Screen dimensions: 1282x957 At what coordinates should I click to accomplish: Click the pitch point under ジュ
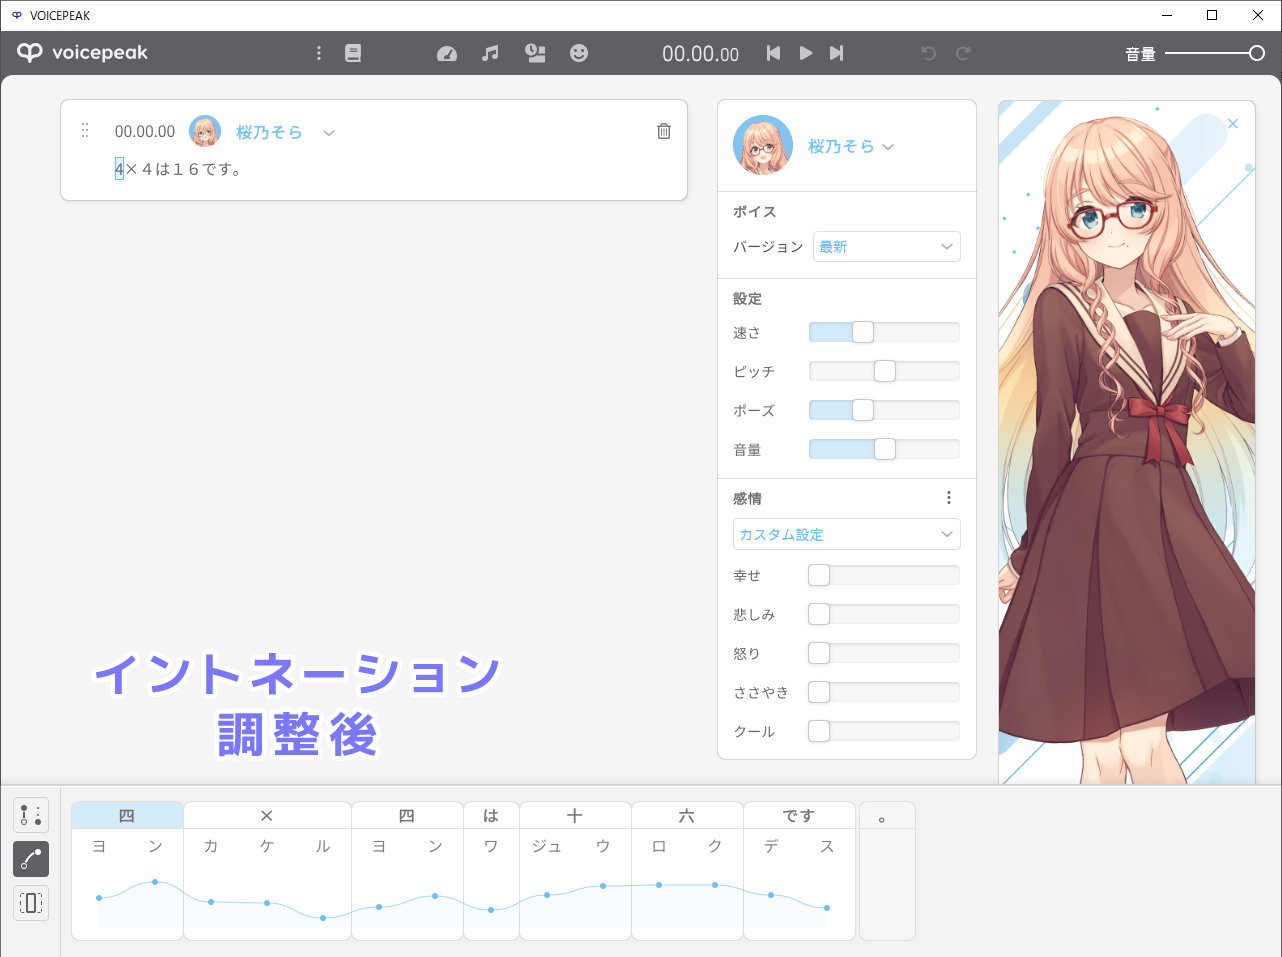point(547,895)
